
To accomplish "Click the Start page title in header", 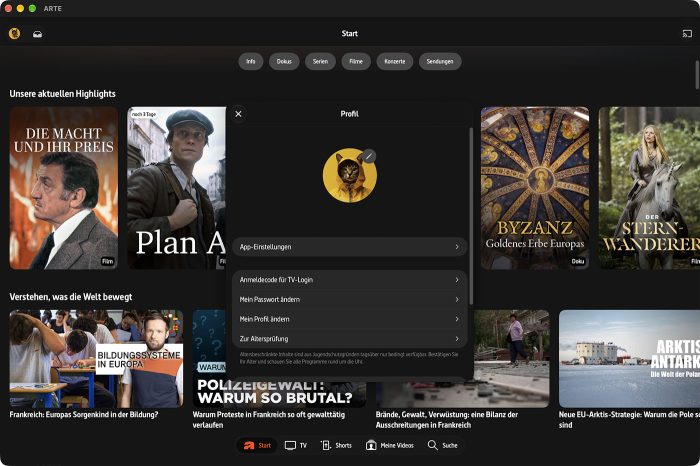I will tap(350, 33).
